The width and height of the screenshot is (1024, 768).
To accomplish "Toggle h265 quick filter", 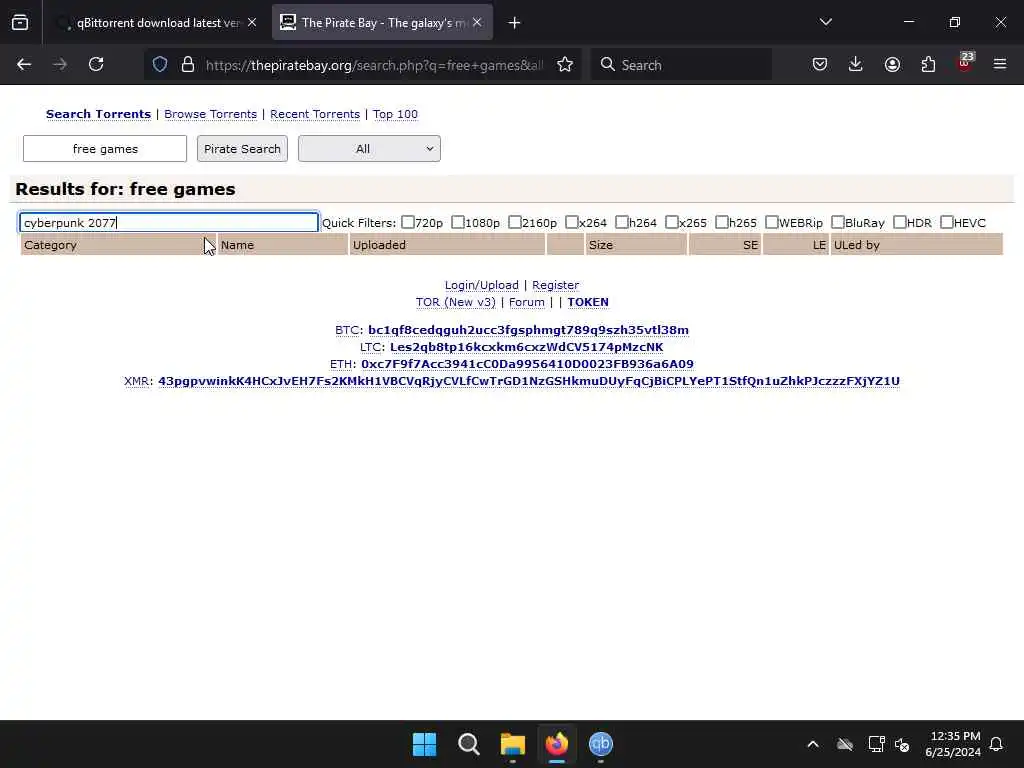I will click(722, 222).
